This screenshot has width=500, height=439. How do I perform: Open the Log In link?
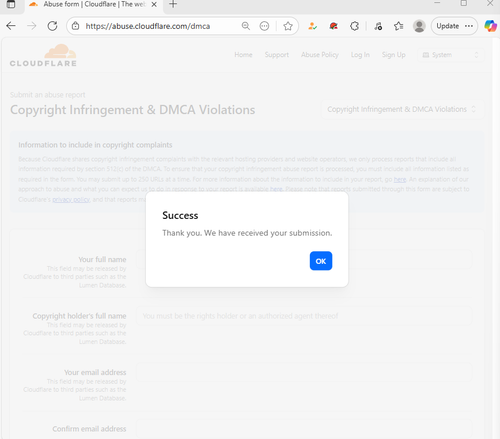click(360, 55)
